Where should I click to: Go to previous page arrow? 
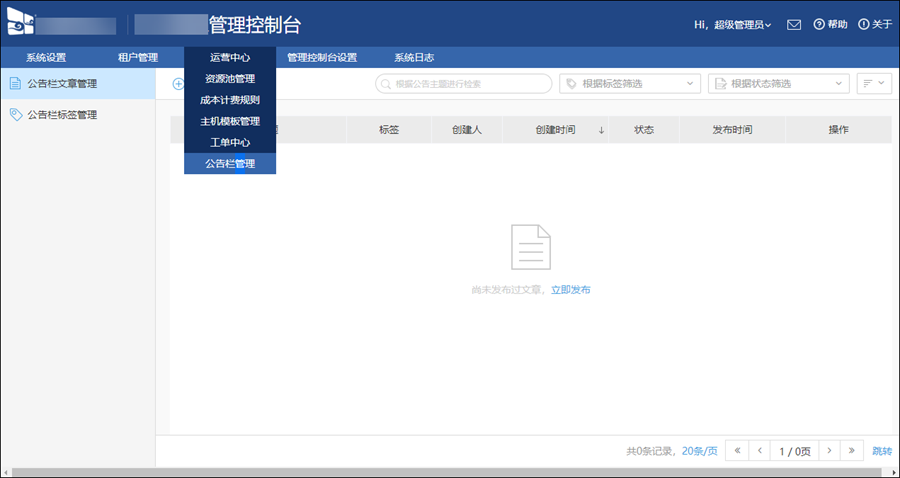(759, 450)
